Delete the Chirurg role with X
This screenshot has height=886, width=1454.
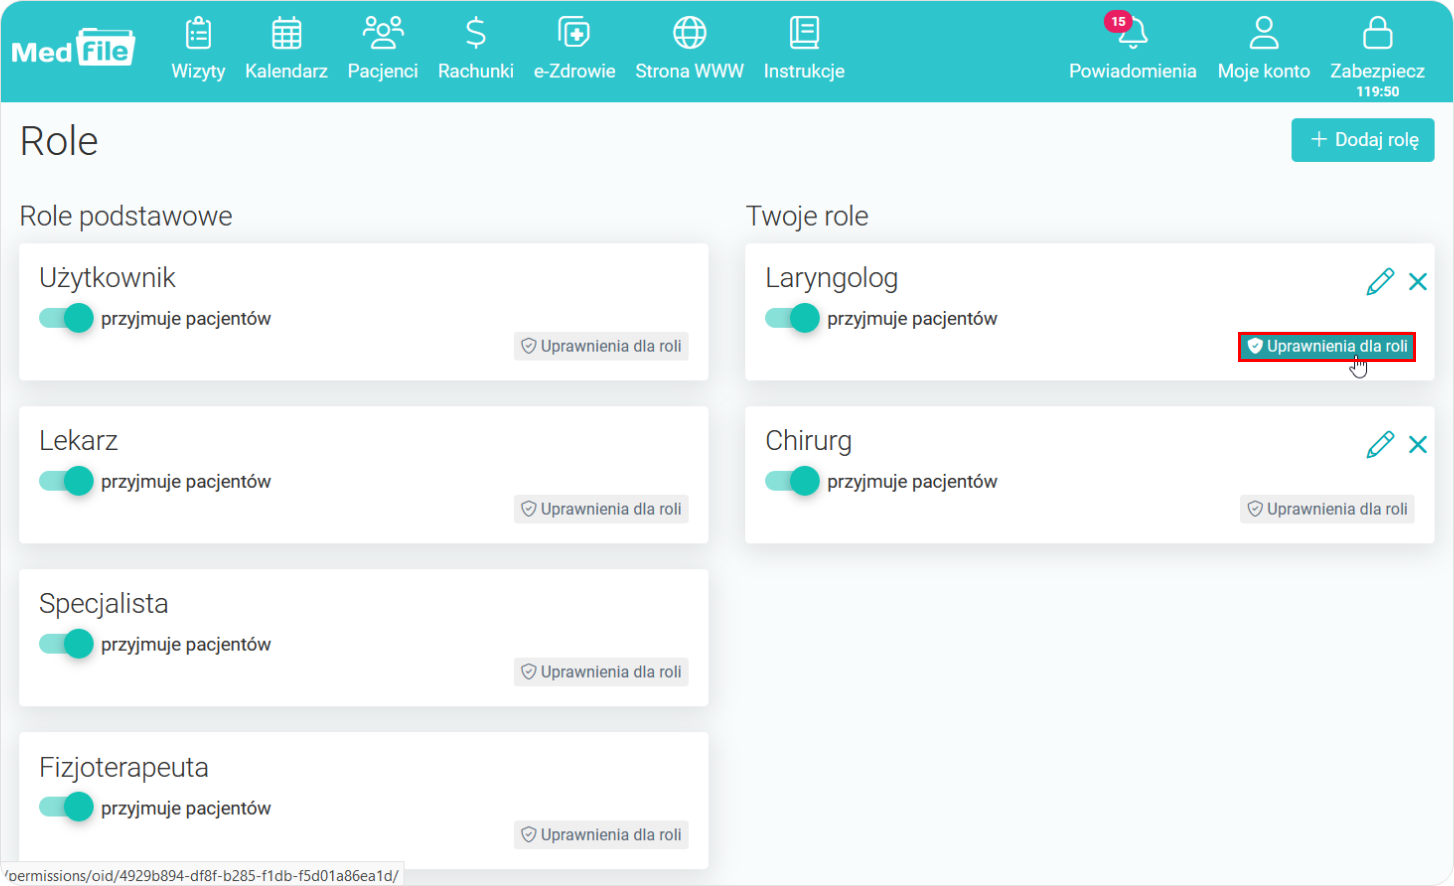click(1418, 445)
